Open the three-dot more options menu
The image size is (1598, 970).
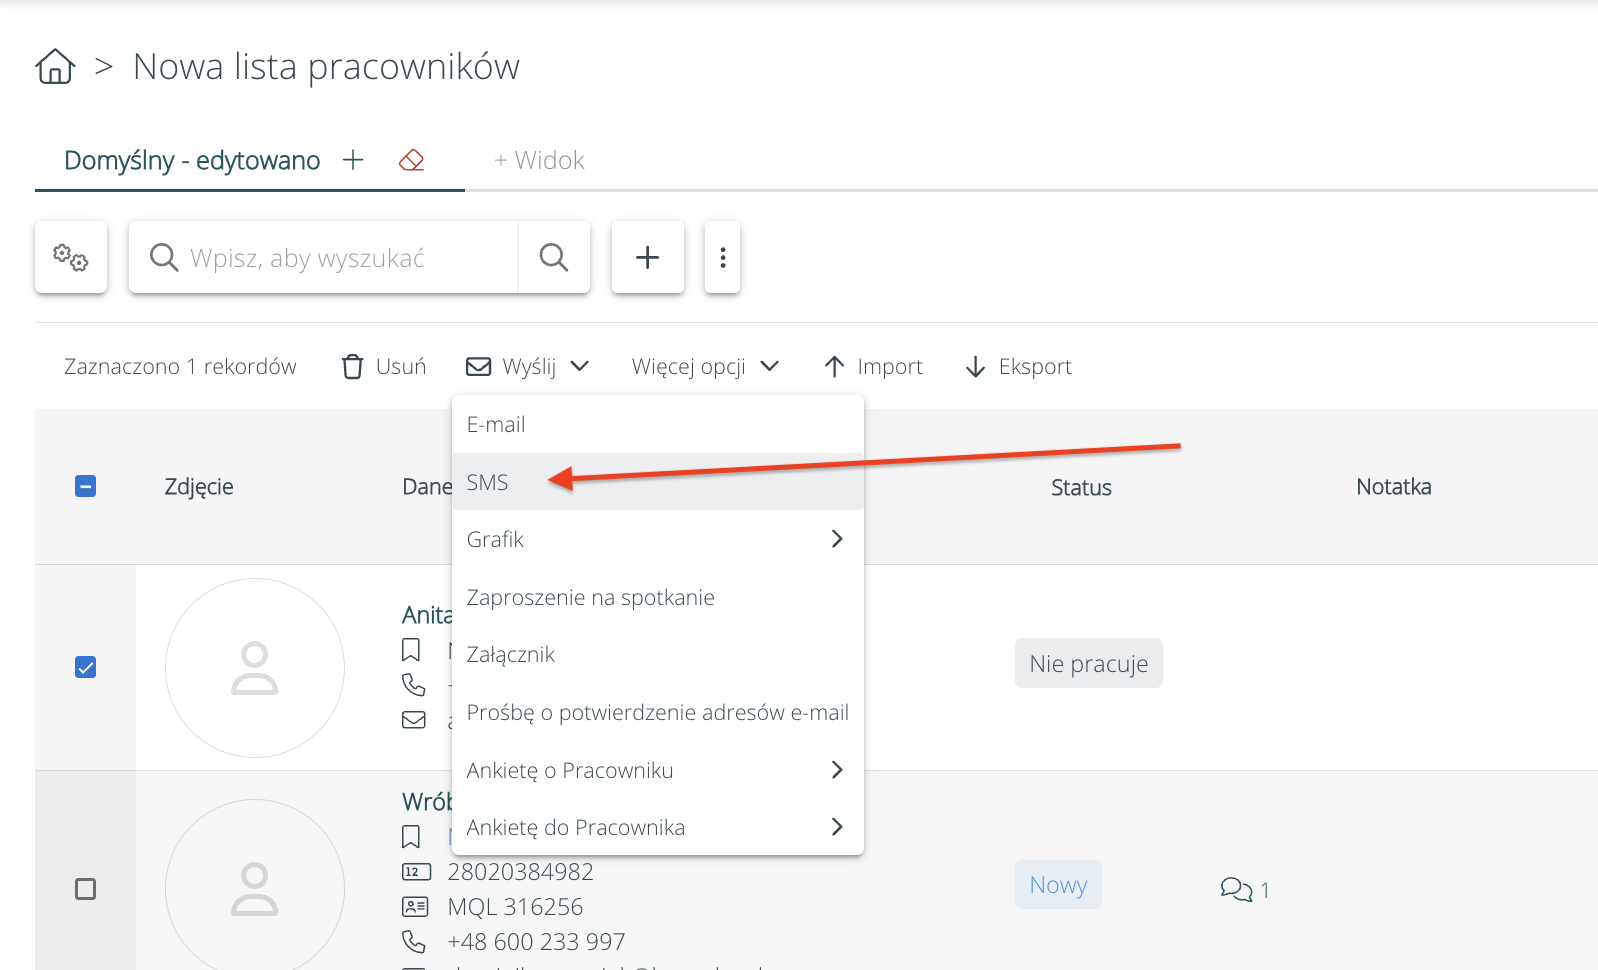point(722,258)
